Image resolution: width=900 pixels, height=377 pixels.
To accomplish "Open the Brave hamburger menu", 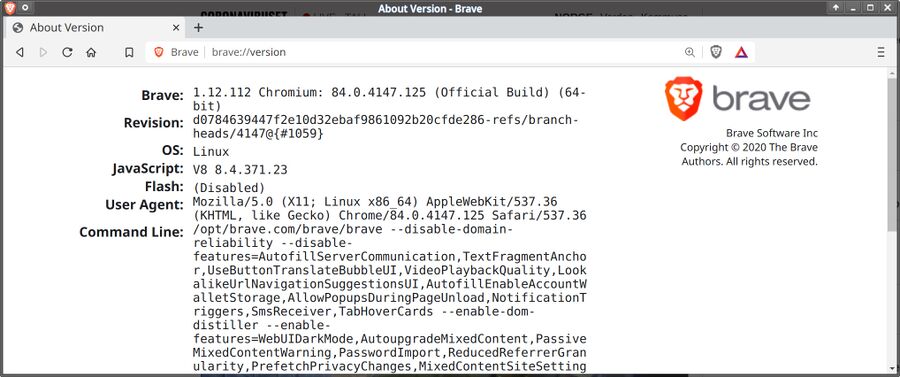I will point(881,52).
